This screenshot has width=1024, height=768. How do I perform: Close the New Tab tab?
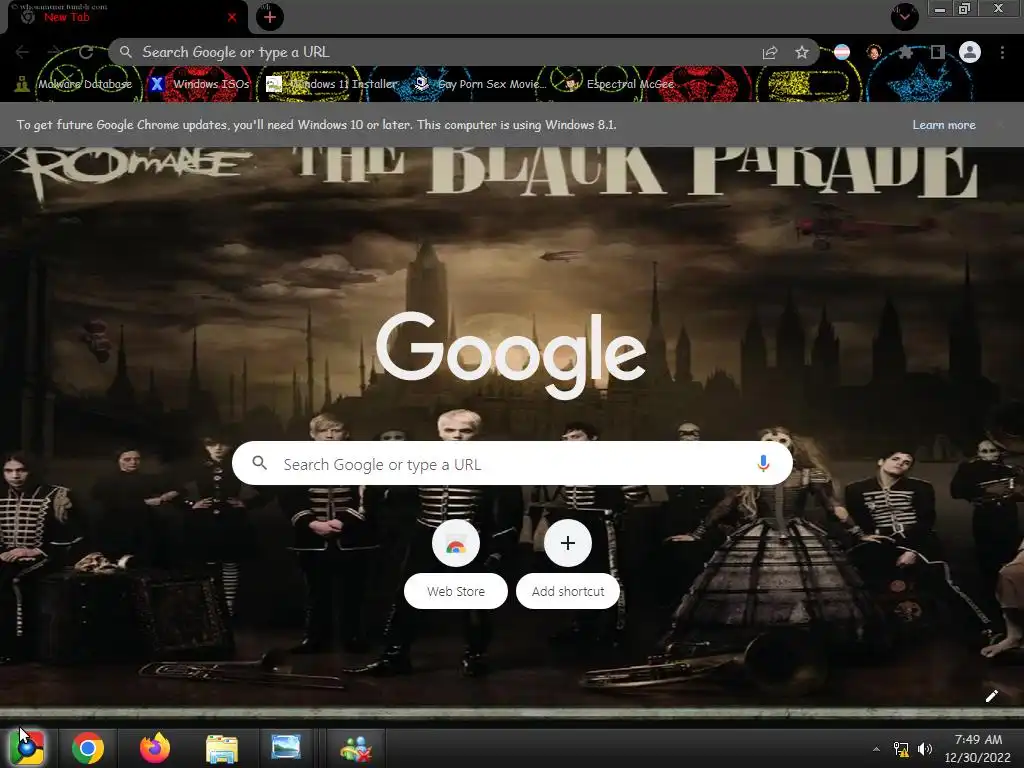(x=232, y=18)
